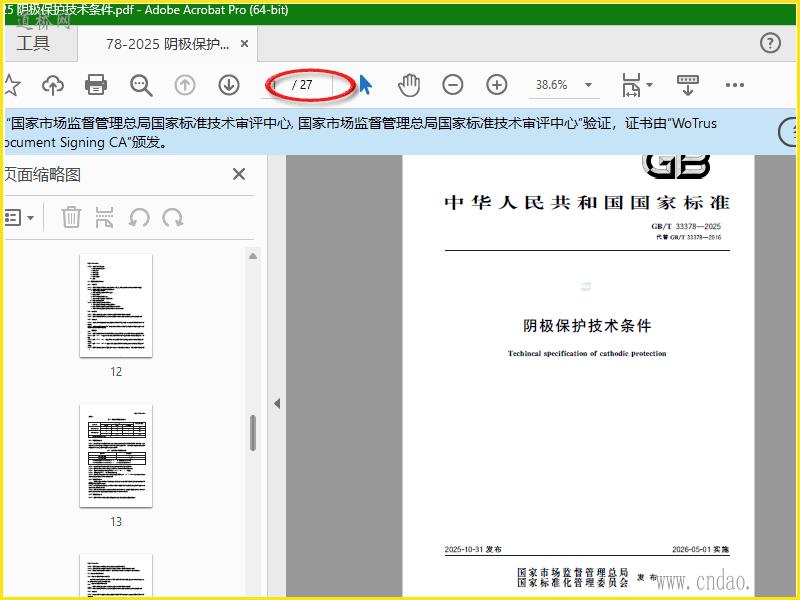
Task: Click the thumbnail scrollbar up arrow
Action: (x=253, y=256)
